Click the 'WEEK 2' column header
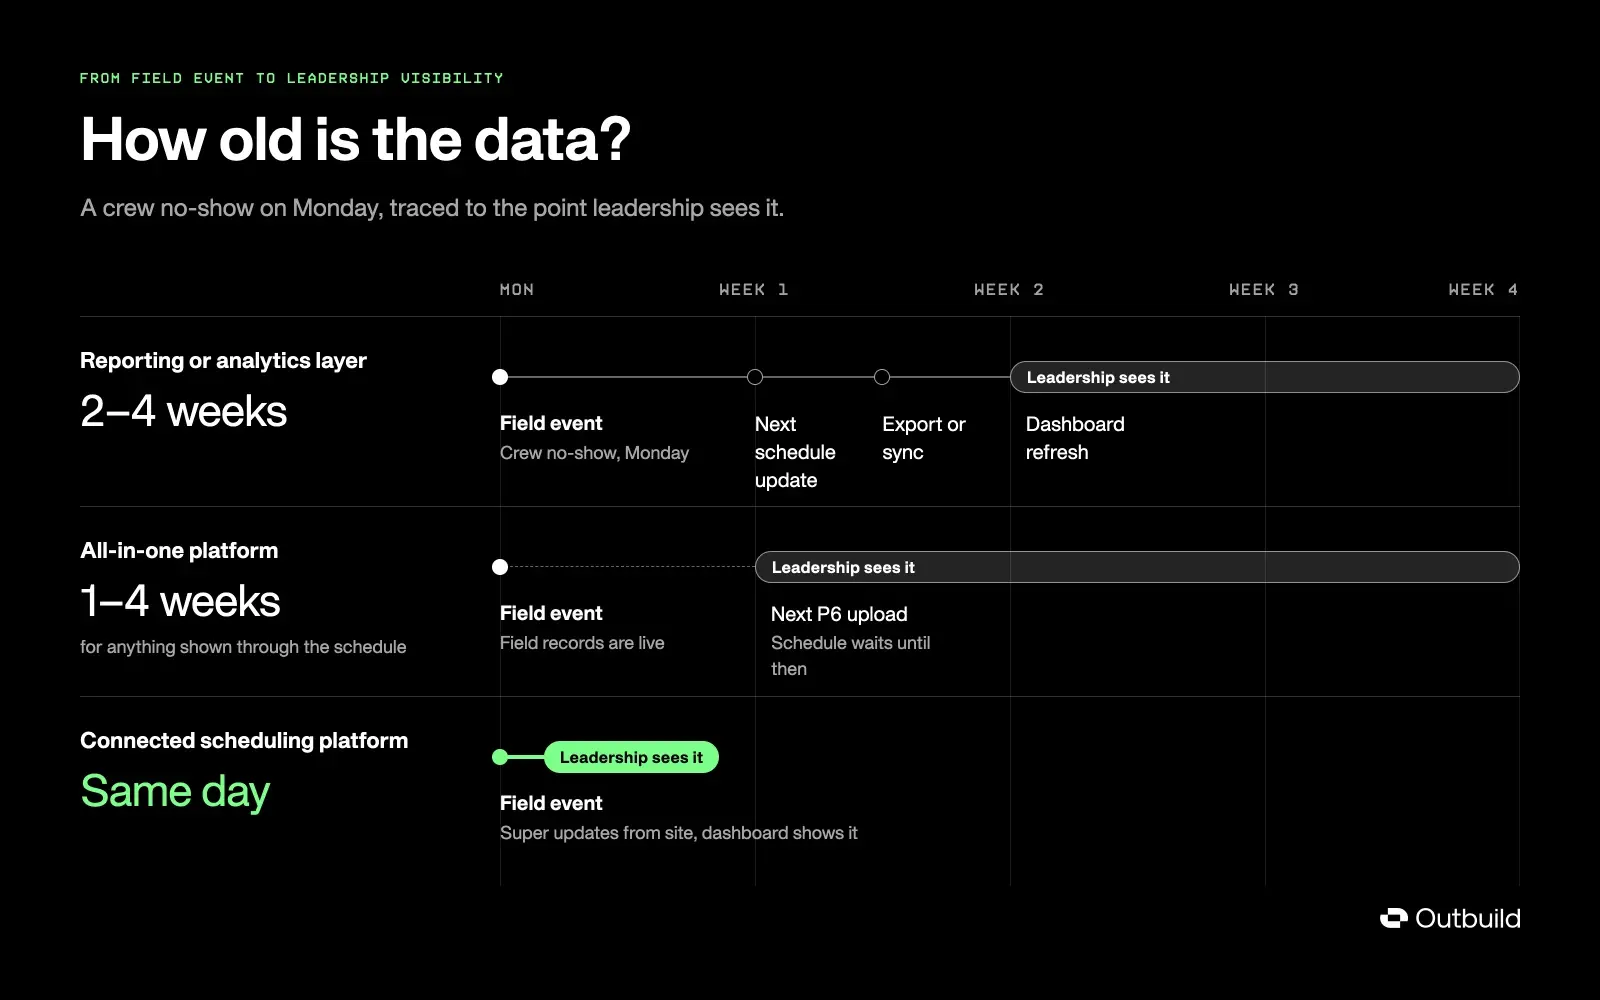This screenshot has width=1600, height=1000. (x=1009, y=289)
